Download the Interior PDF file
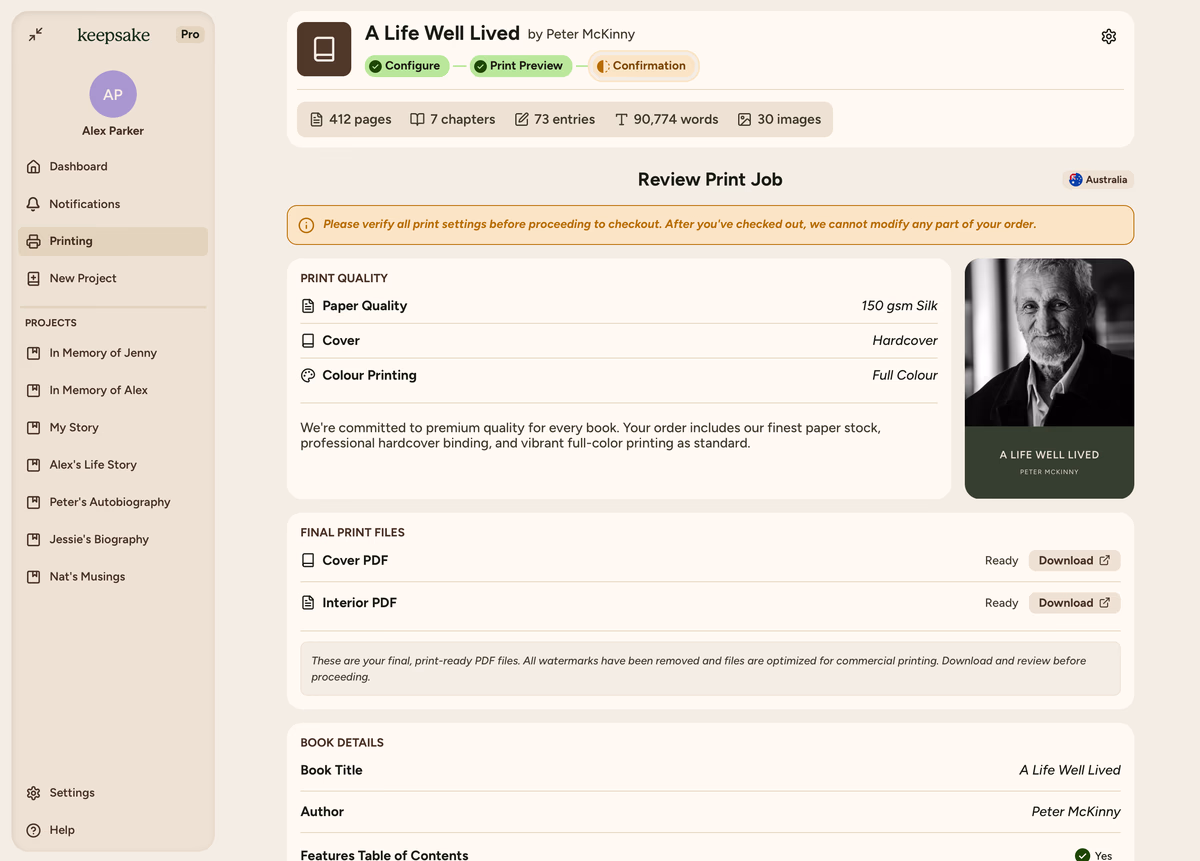Viewport: 1200px width, 861px height. [x=1073, y=603]
